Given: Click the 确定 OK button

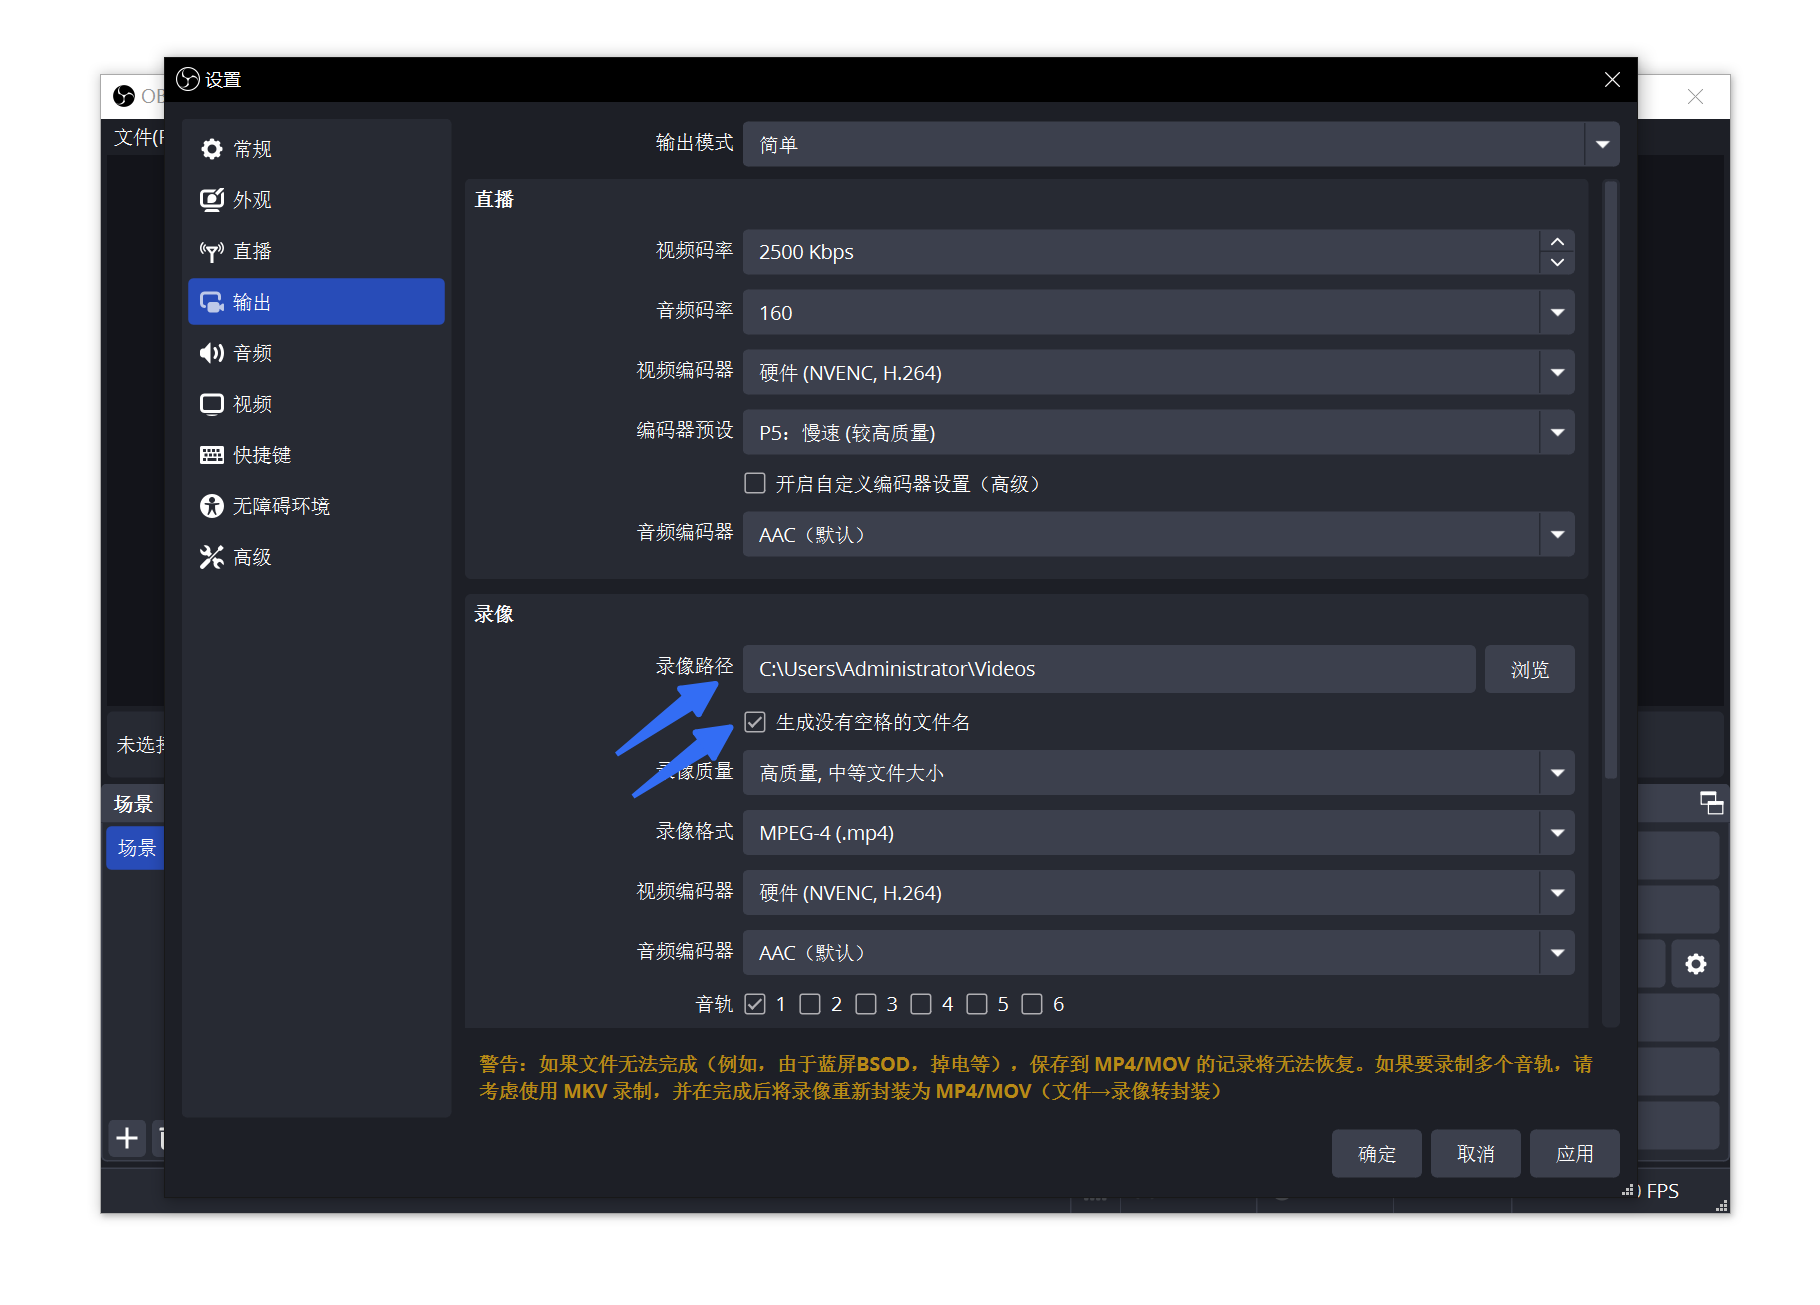Looking at the screenshot, I should (1376, 1154).
